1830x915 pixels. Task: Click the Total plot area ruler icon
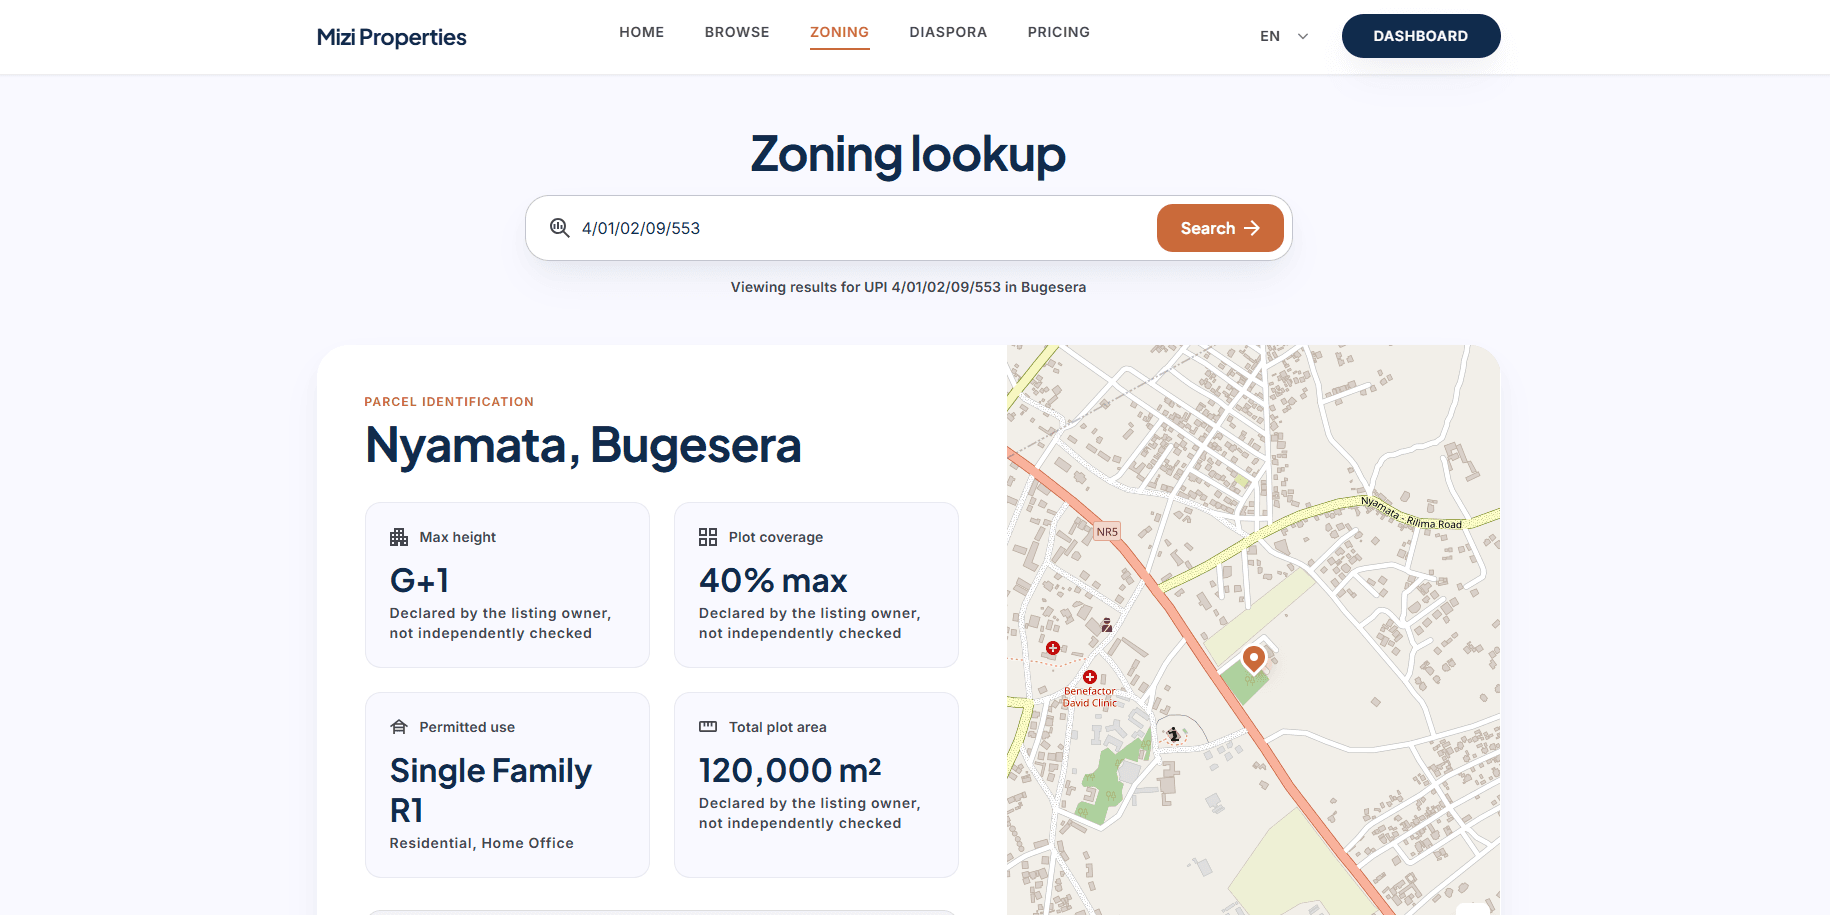pos(708,727)
